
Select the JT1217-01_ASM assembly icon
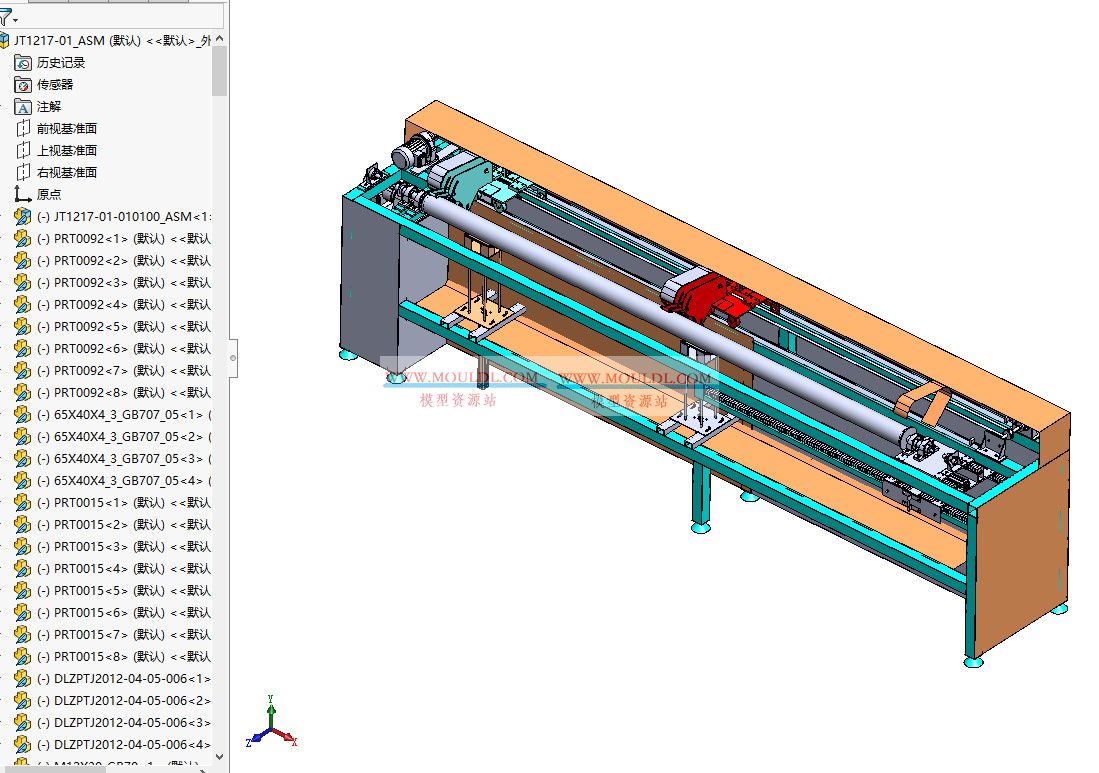point(9,39)
